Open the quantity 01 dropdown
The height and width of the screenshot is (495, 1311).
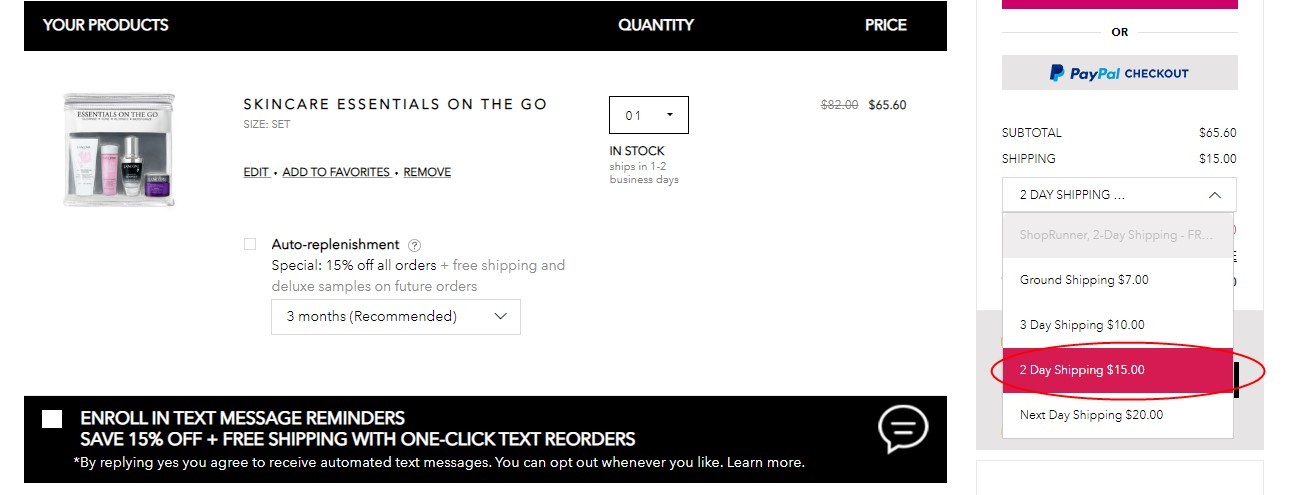pos(648,115)
